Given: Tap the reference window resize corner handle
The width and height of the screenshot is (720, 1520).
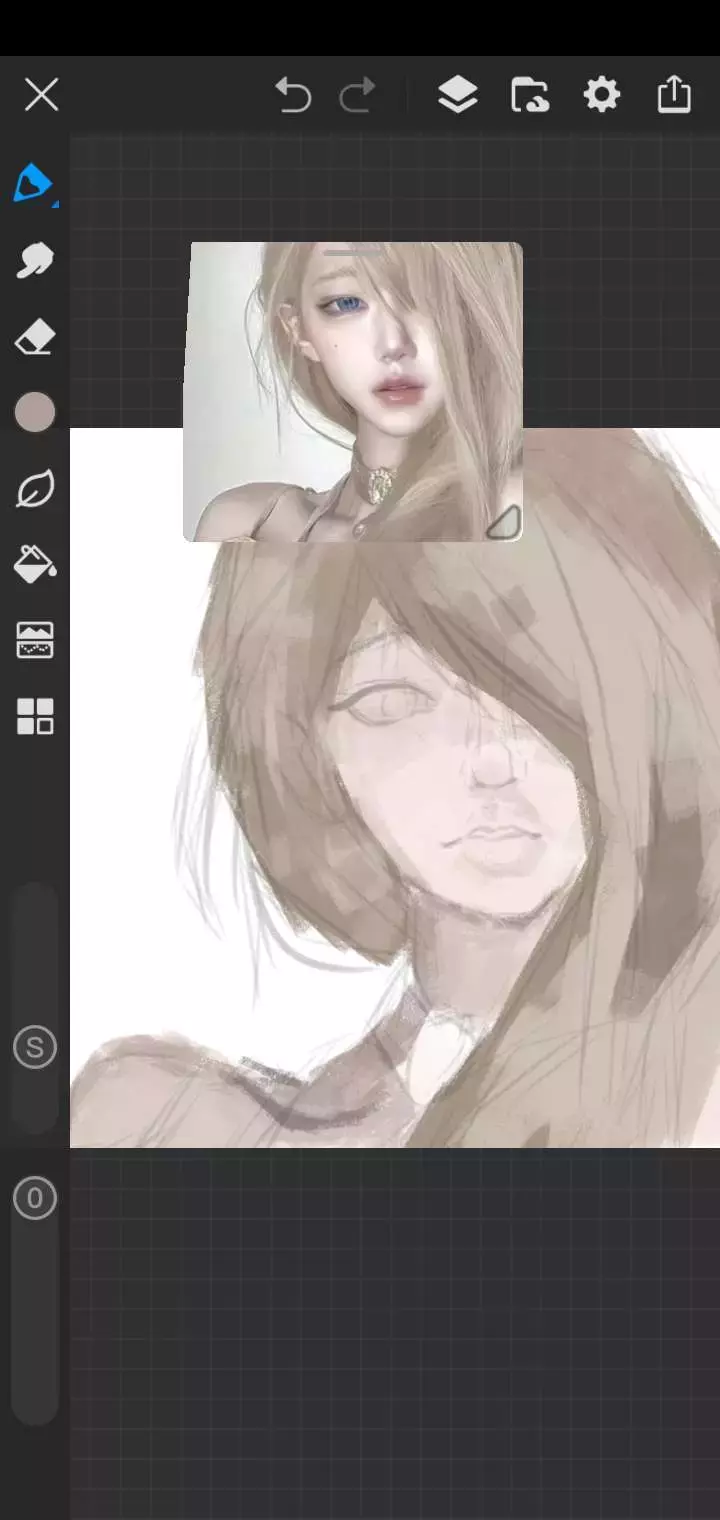Looking at the screenshot, I should (x=503, y=523).
